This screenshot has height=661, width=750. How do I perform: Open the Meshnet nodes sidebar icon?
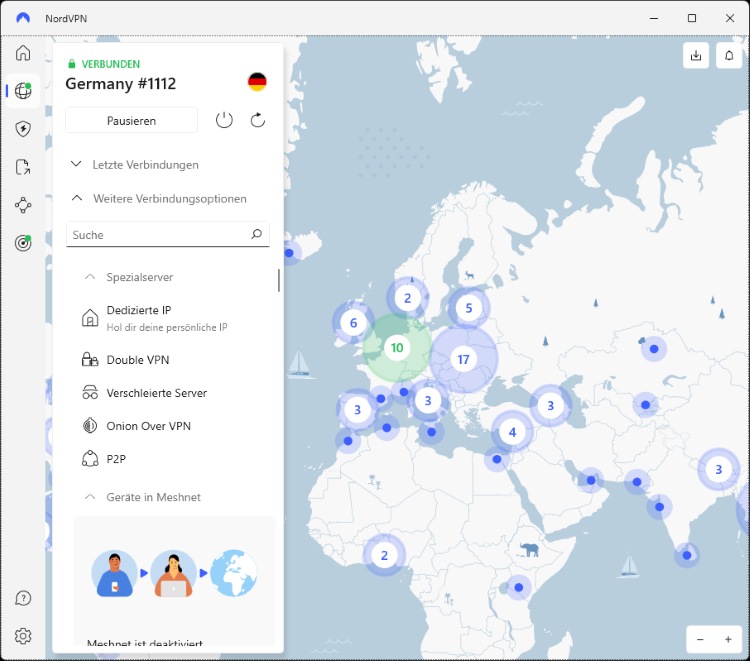click(23, 205)
